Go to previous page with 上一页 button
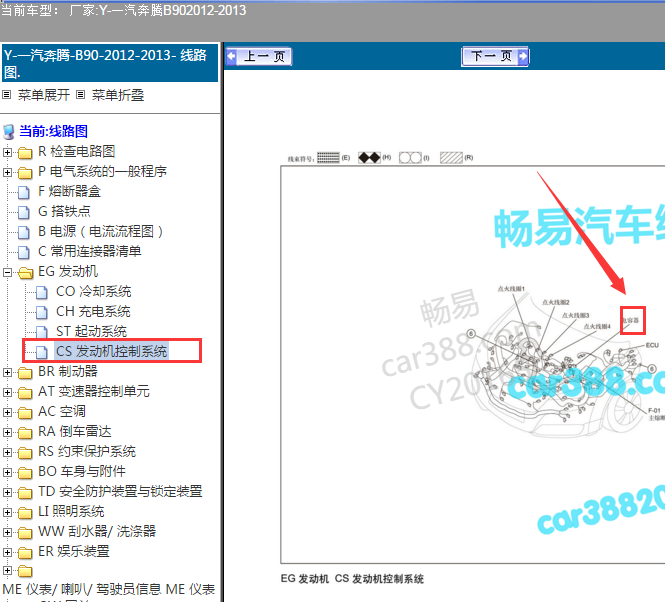 click(258, 56)
